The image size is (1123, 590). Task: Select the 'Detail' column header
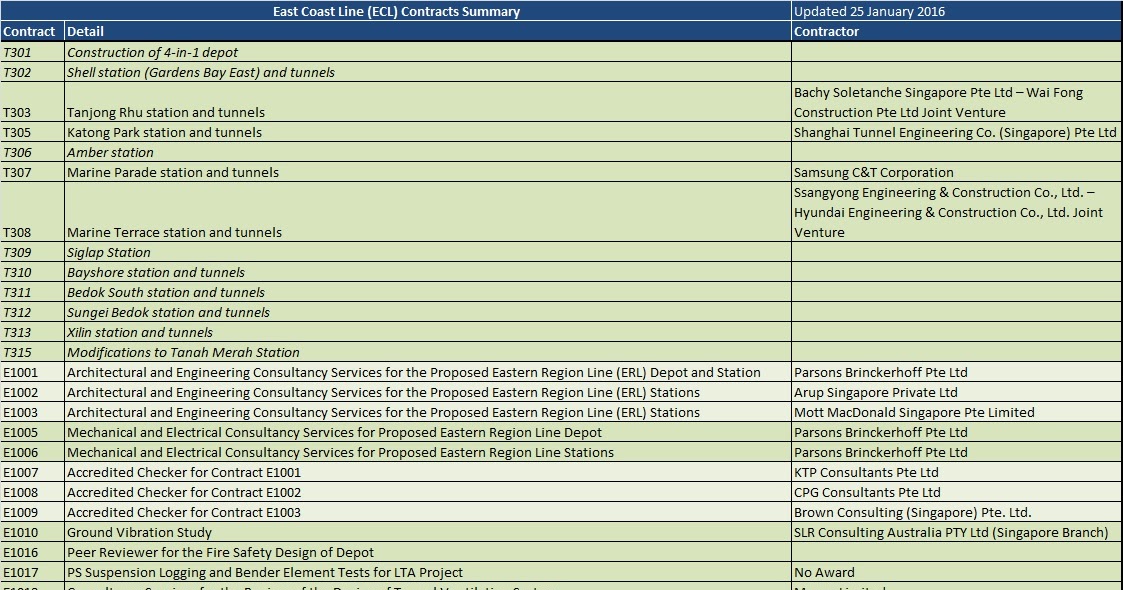pyautogui.click(x=428, y=32)
